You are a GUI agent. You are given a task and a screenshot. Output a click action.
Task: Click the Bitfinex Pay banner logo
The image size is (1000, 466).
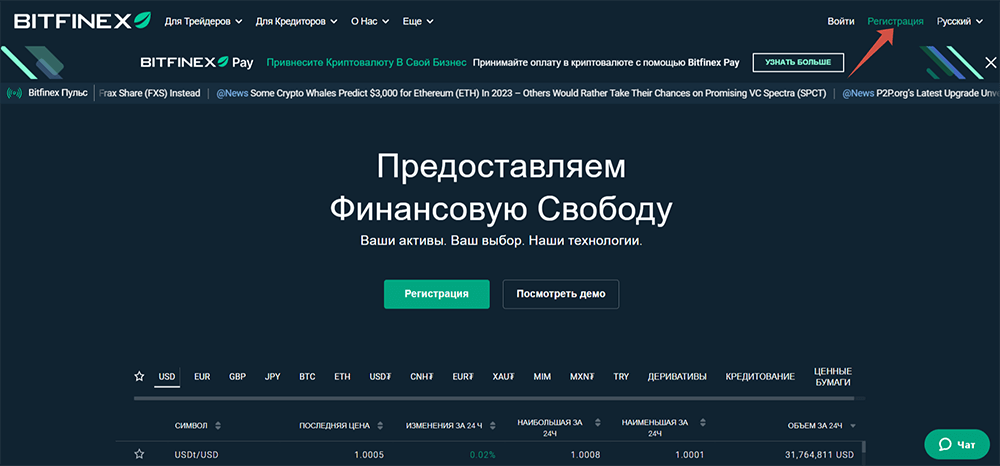[196, 62]
